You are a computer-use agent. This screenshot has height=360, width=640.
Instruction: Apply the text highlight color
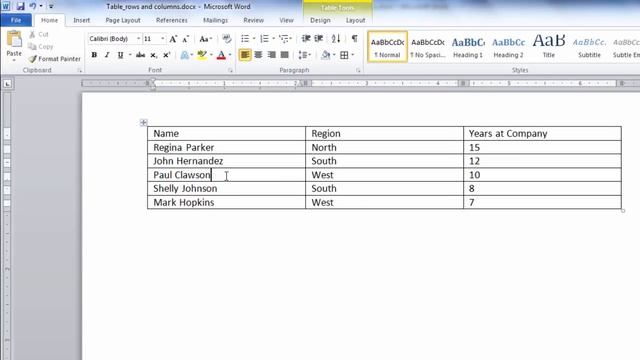202,55
